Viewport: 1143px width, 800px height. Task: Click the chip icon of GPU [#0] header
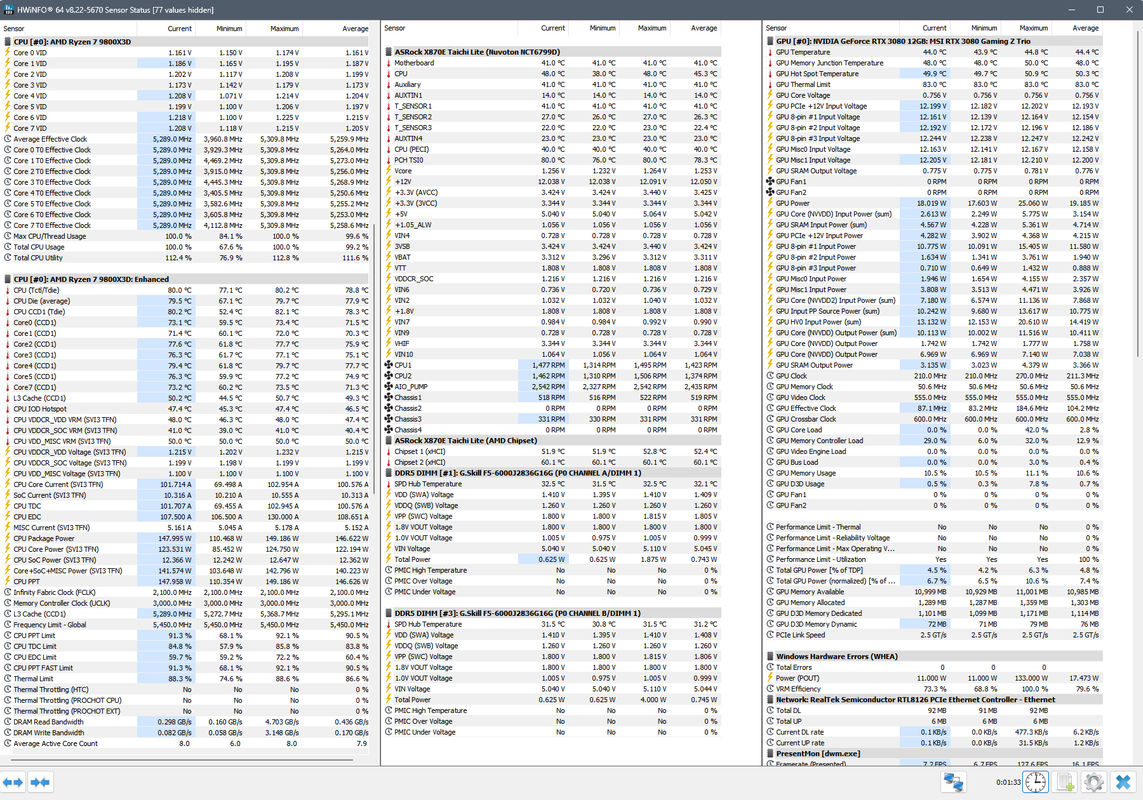tap(771, 42)
